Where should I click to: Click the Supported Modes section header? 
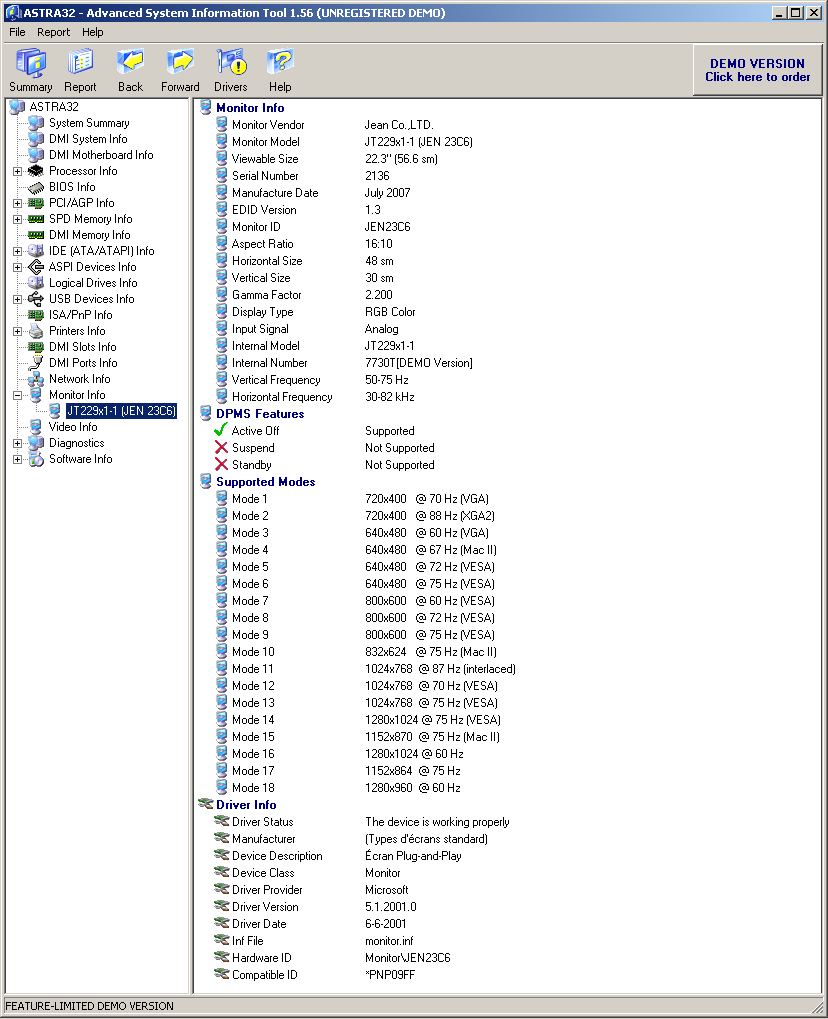(x=265, y=482)
